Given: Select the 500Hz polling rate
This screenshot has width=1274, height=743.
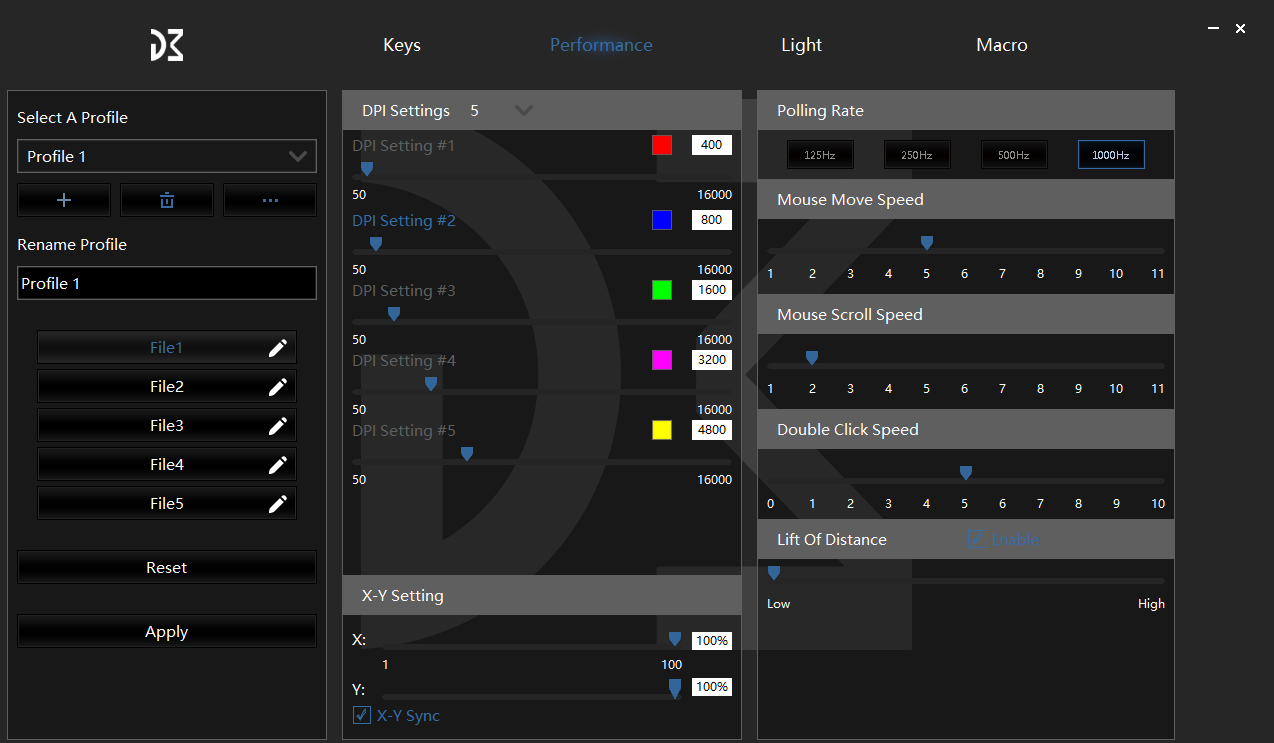Looking at the screenshot, I should click(x=1014, y=155).
